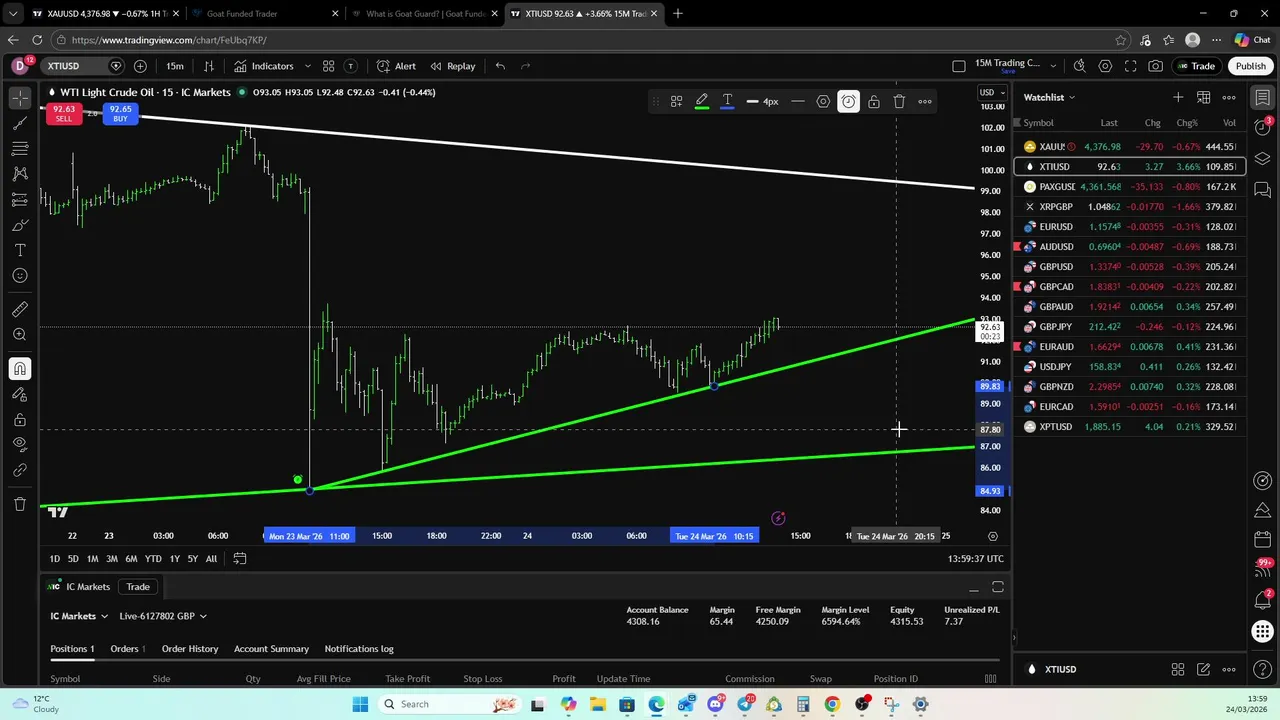
Task: Set the YTD date range
Action: click(152, 559)
